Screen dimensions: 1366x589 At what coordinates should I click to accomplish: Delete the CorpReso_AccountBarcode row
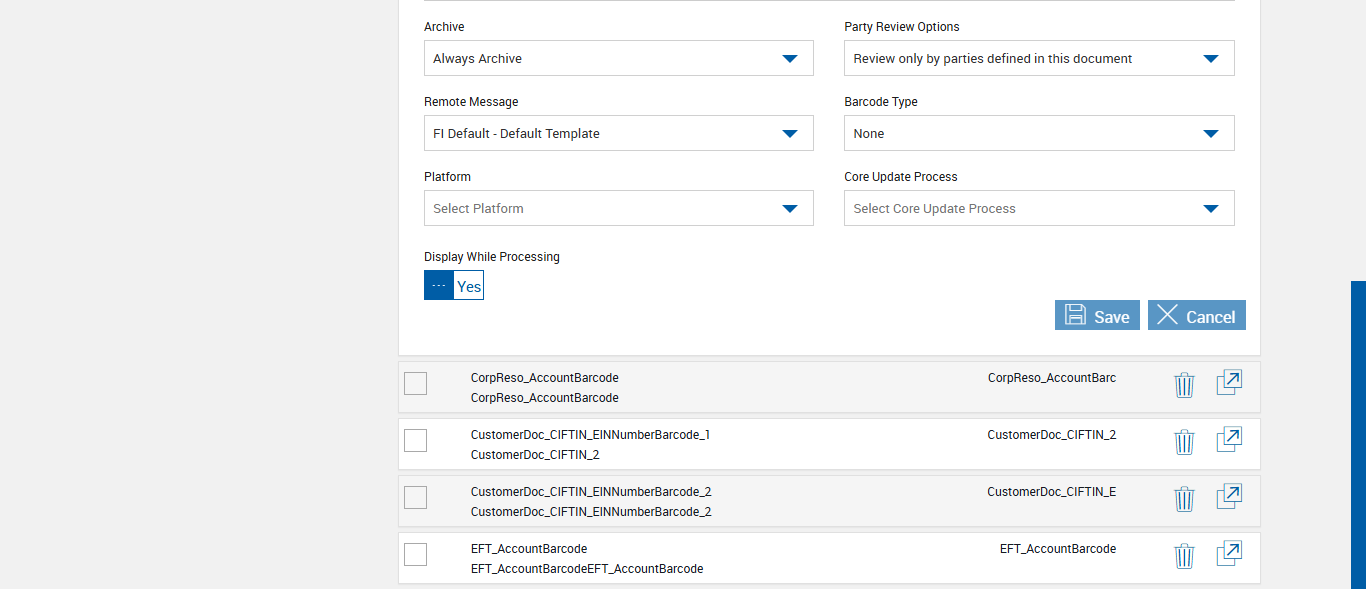(x=1184, y=384)
